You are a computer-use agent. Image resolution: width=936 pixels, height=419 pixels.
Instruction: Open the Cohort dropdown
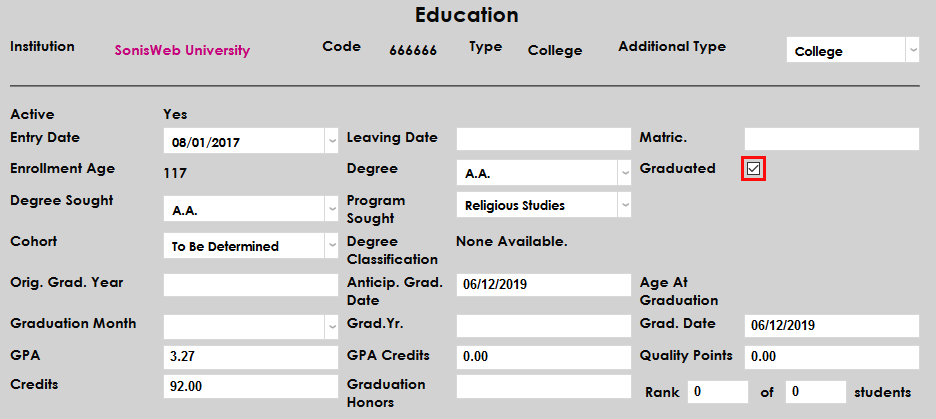[x=331, y=245]
